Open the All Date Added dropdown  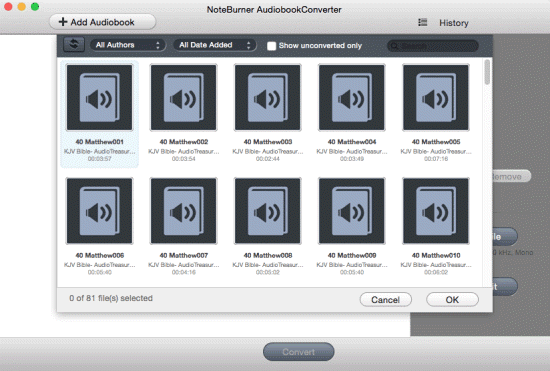click(215, 45)
